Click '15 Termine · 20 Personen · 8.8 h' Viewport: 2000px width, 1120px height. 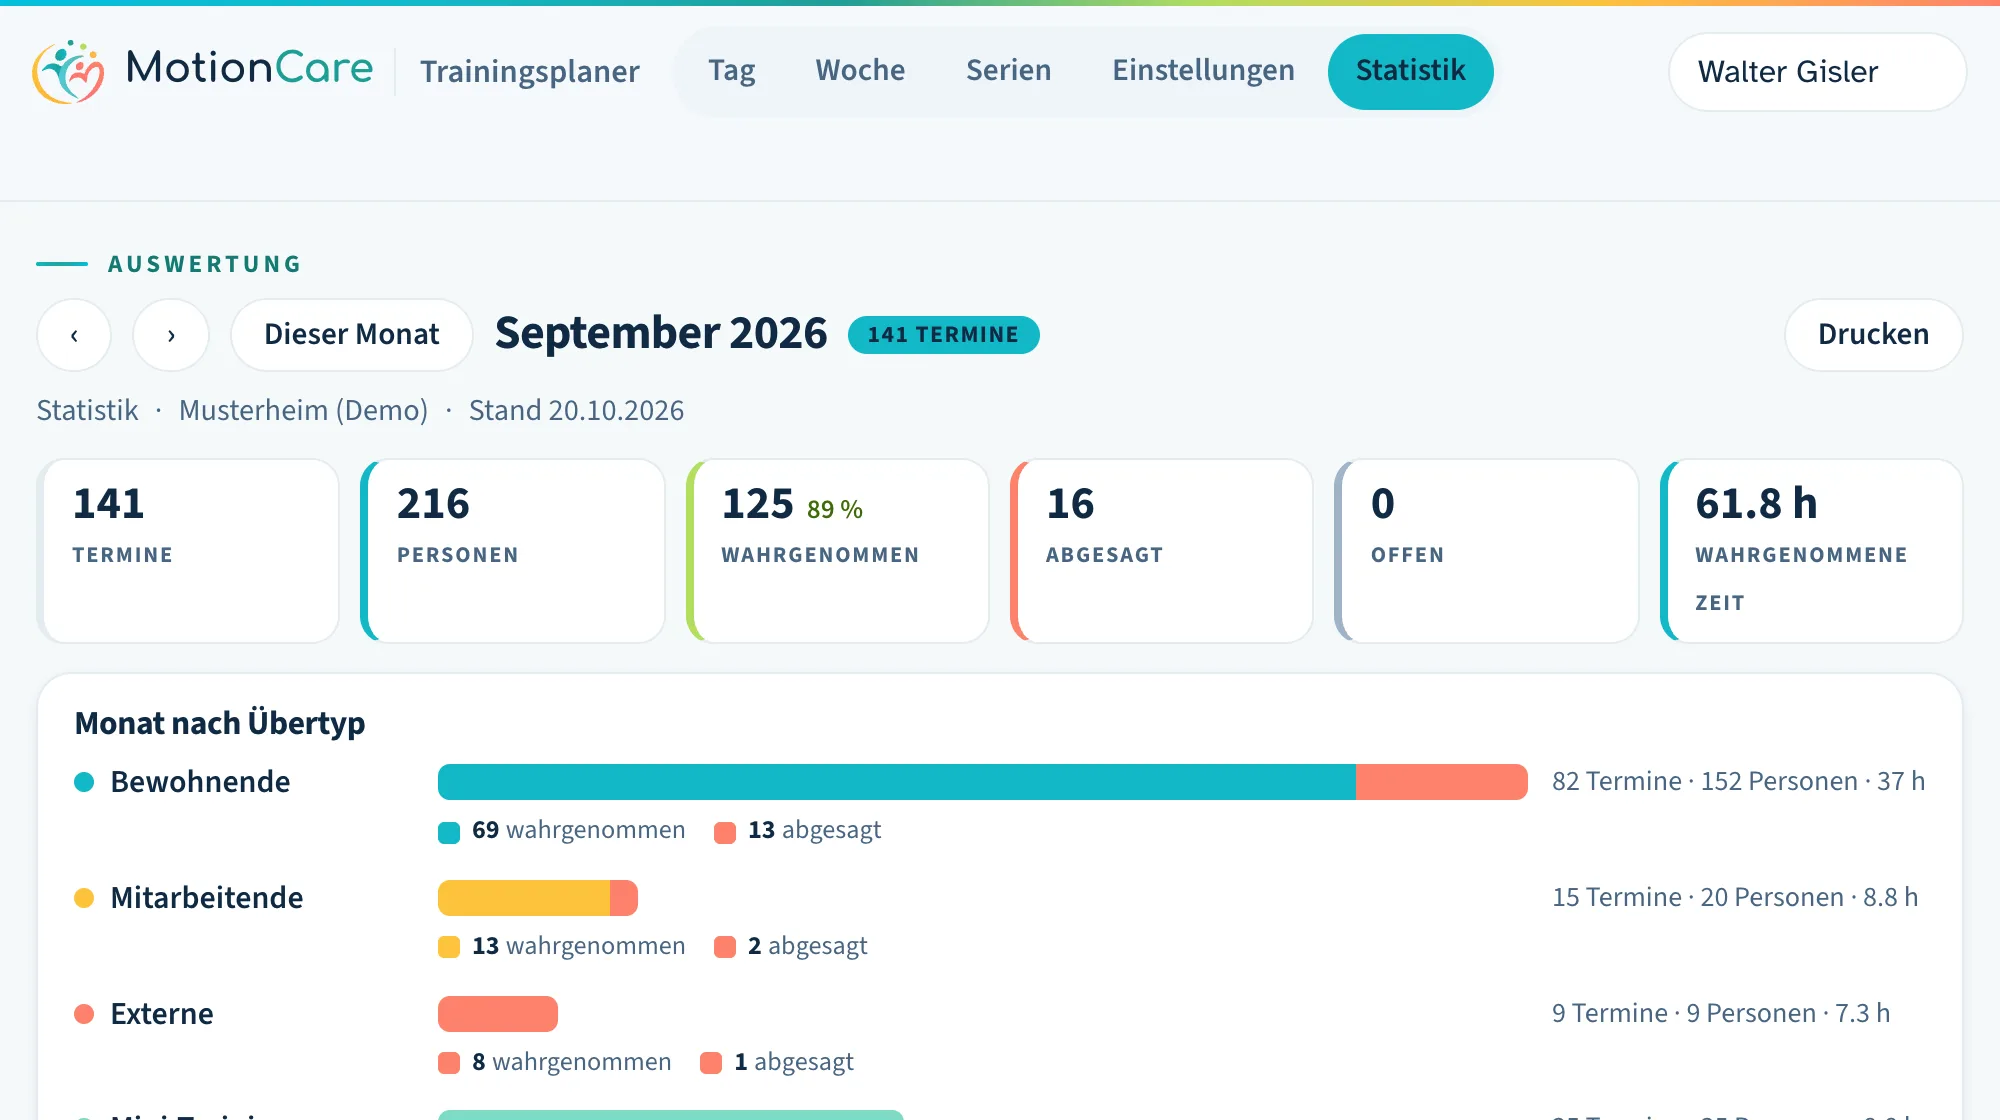pos(1735,897)
